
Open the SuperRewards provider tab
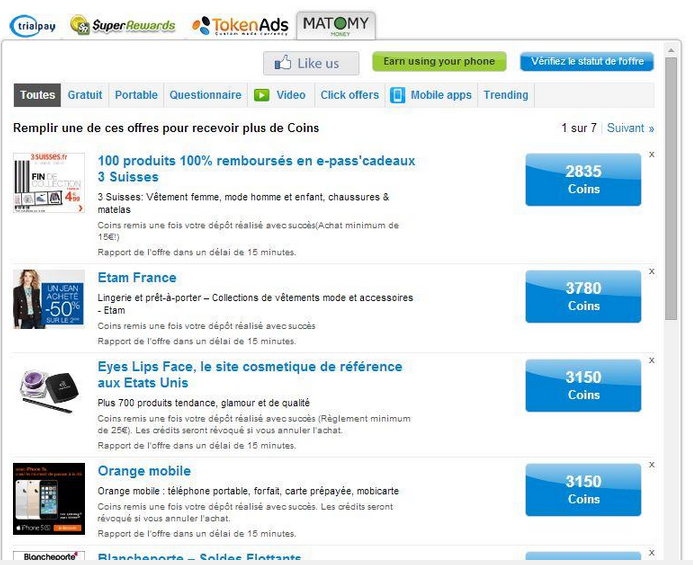(122, 25)
